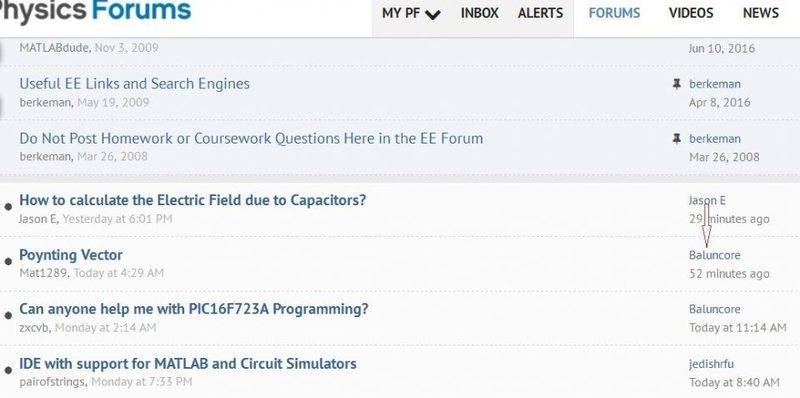
Task: Open the NEWS section
Action: tap(761, 13)
